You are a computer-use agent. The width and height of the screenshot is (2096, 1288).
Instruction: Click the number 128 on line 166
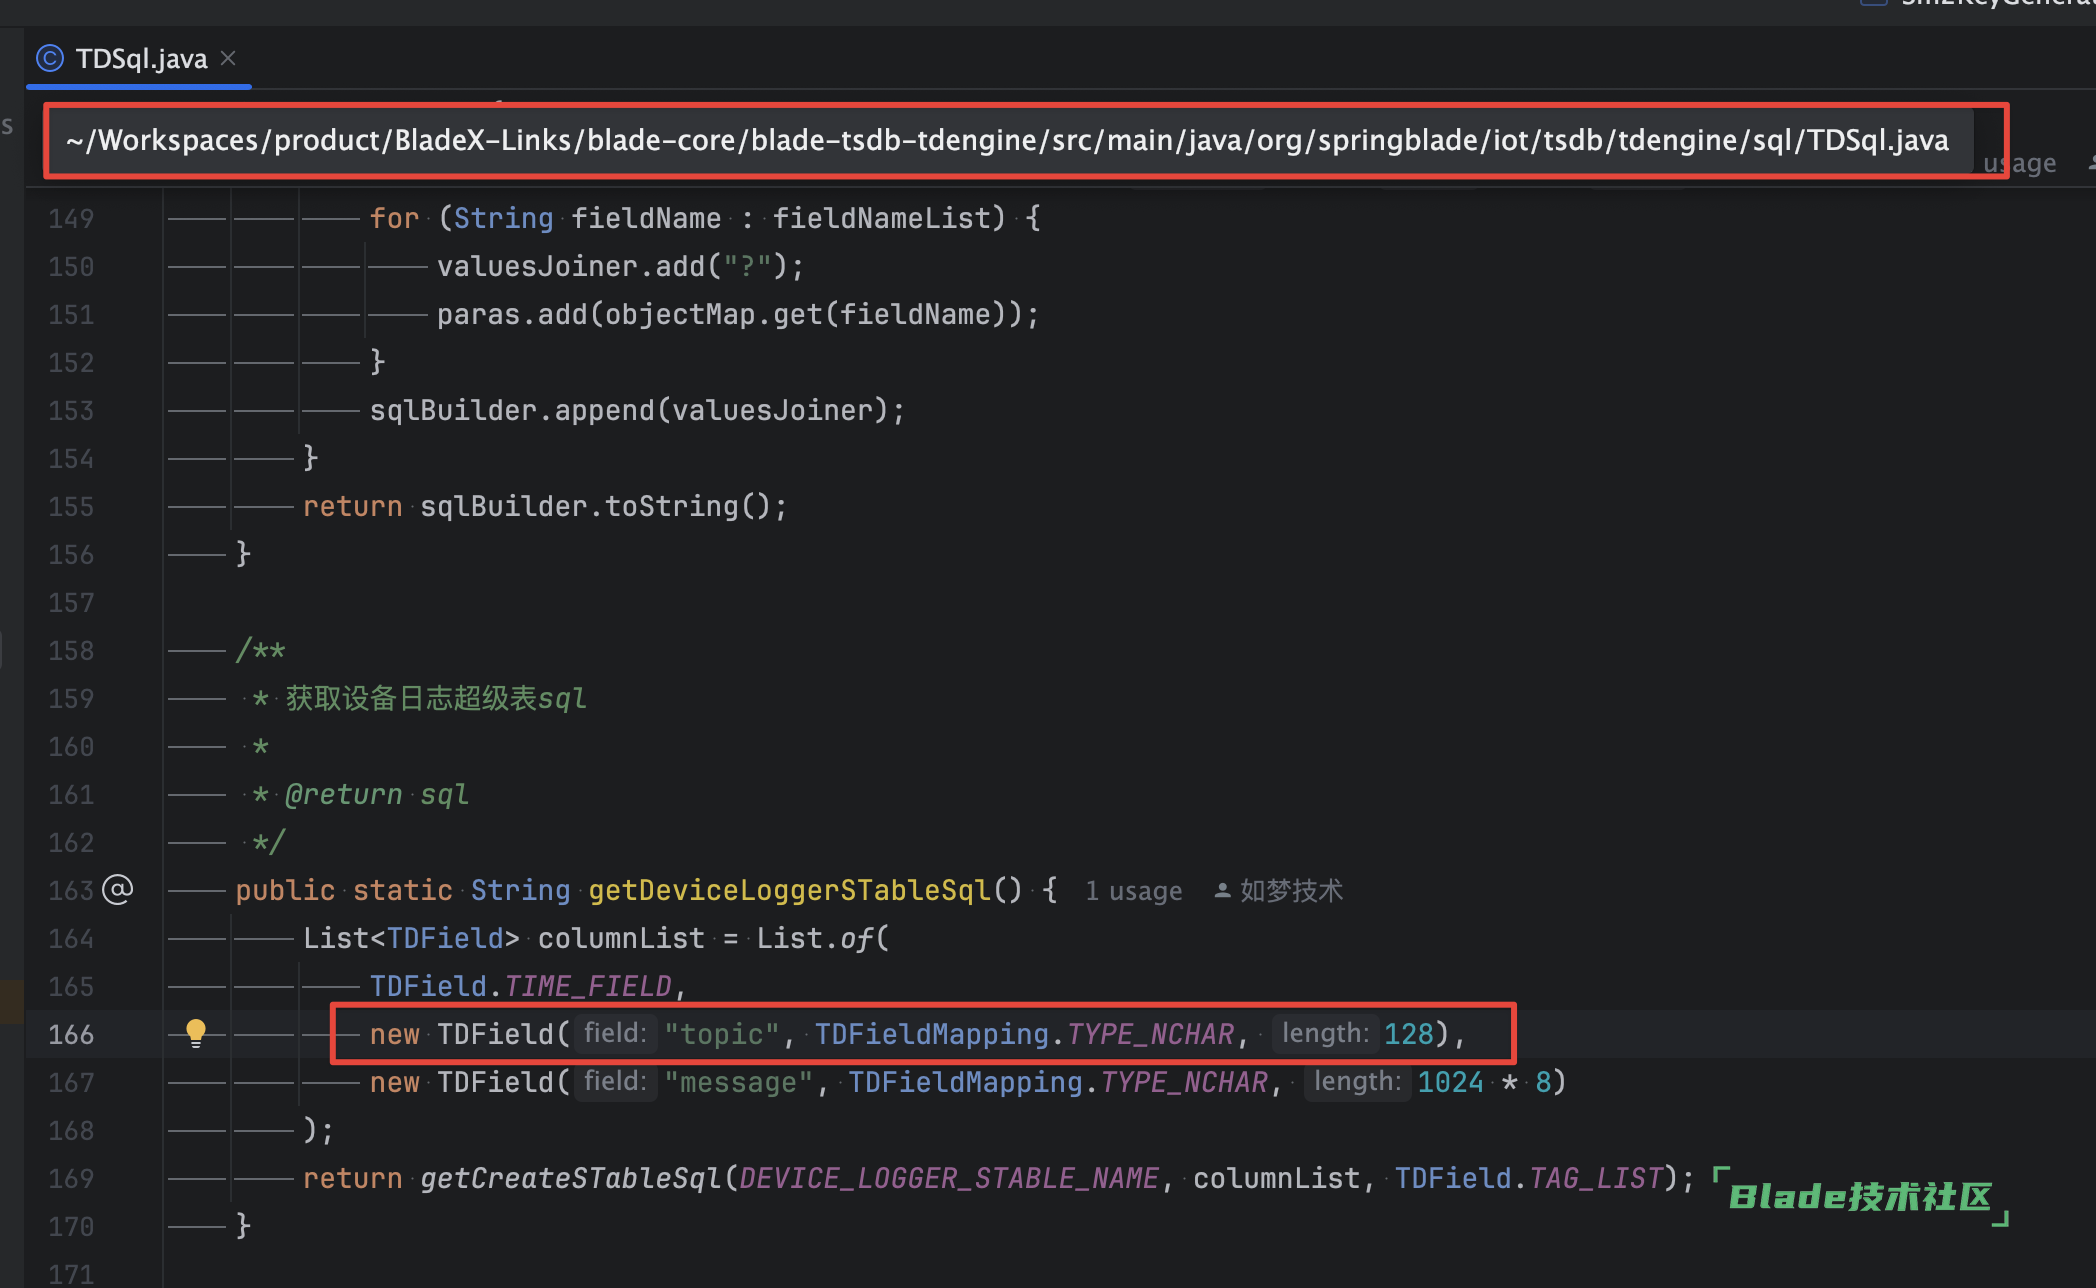click(x=1409, y=1034)
